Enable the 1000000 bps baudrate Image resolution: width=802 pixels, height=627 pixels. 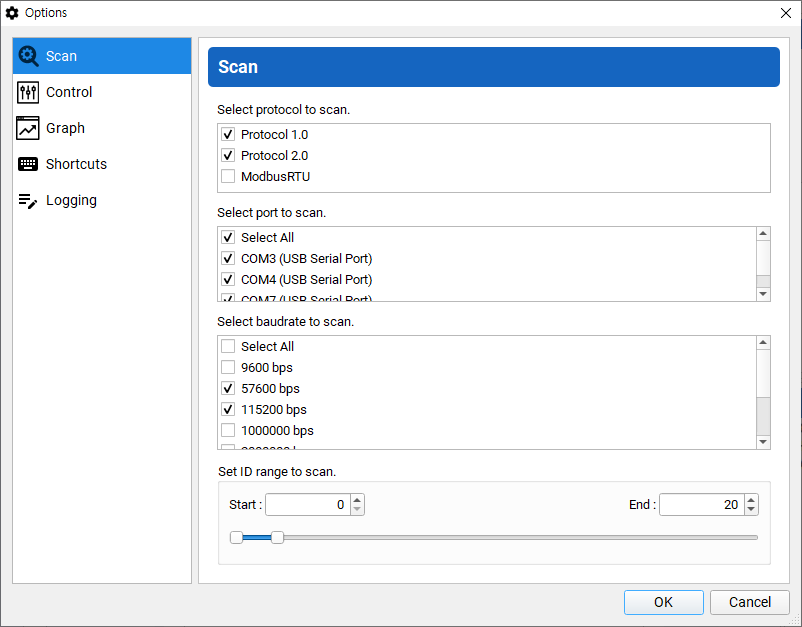(x=228, y=430)
